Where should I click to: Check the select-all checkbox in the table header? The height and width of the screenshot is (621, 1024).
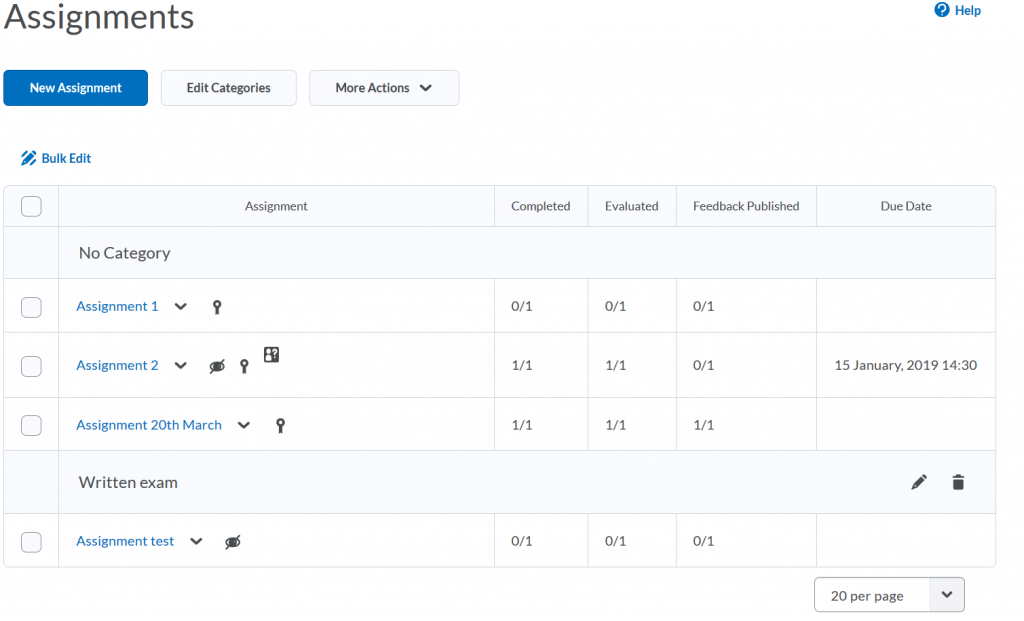click(x=31, y=206)
